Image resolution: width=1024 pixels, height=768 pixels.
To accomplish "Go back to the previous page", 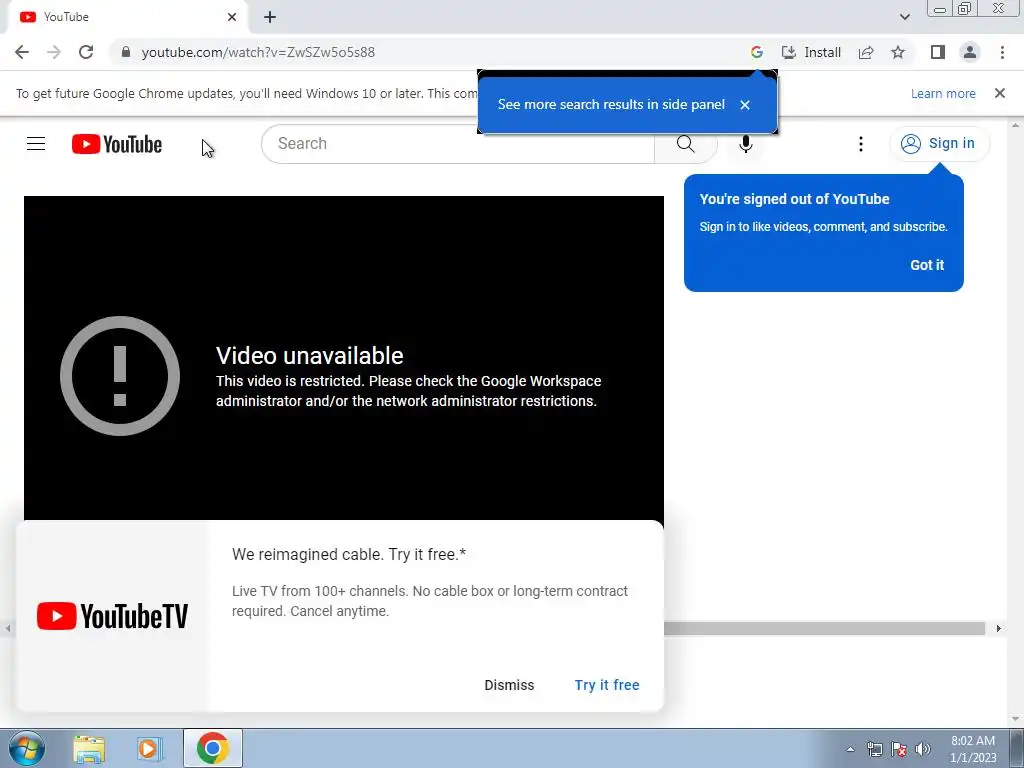I will click(22, 52).
